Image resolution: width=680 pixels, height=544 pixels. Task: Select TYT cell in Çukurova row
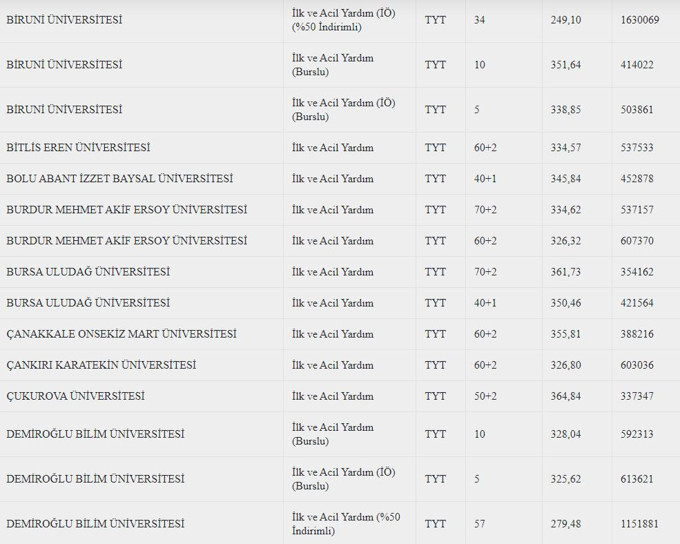pyautogui.click(x=435, y=396)
